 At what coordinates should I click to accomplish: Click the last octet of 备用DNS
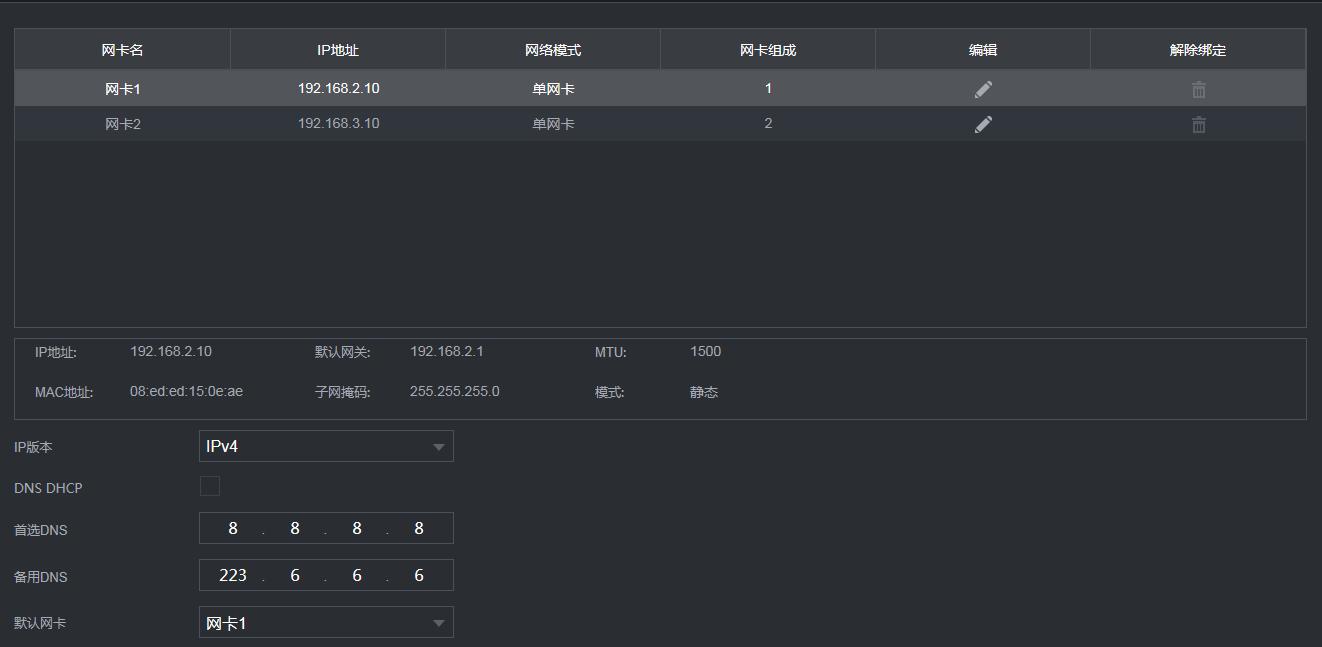pyautogui.click(x=418, y=575)
